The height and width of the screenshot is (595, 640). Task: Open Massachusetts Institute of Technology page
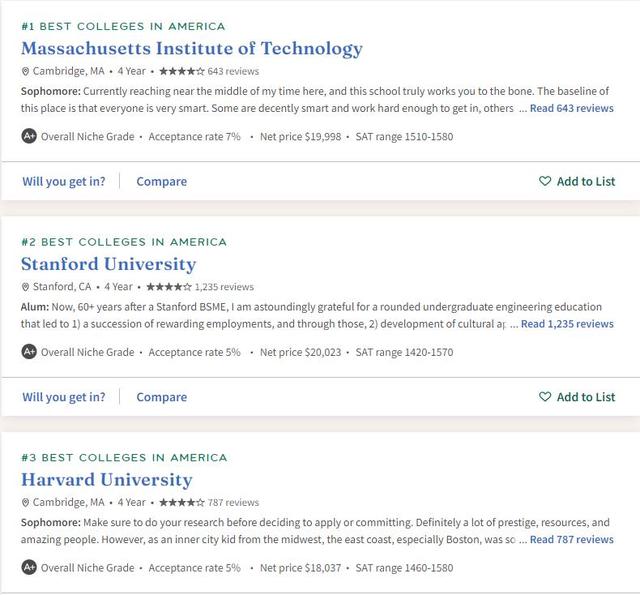click(x=191, y=48)
